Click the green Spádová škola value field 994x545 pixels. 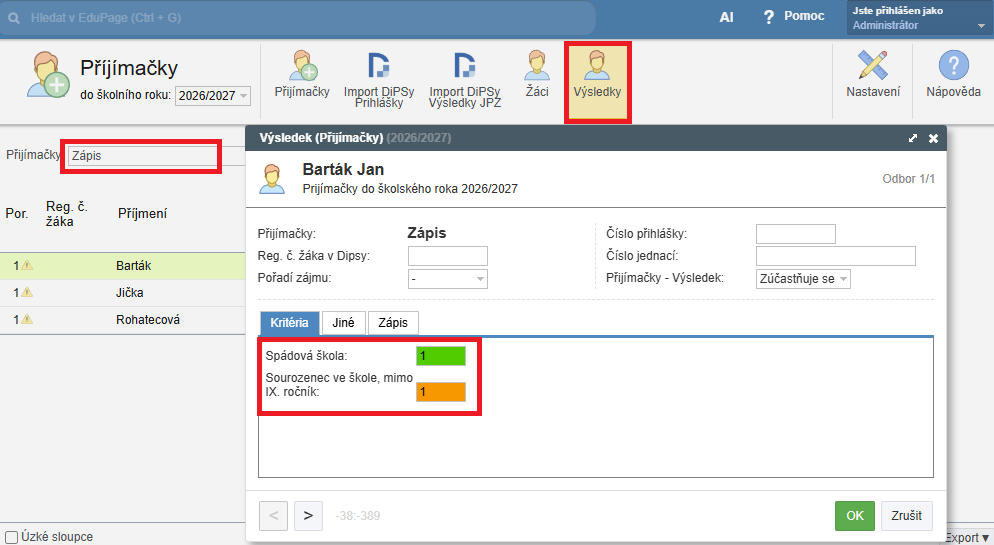coord(441,356)
